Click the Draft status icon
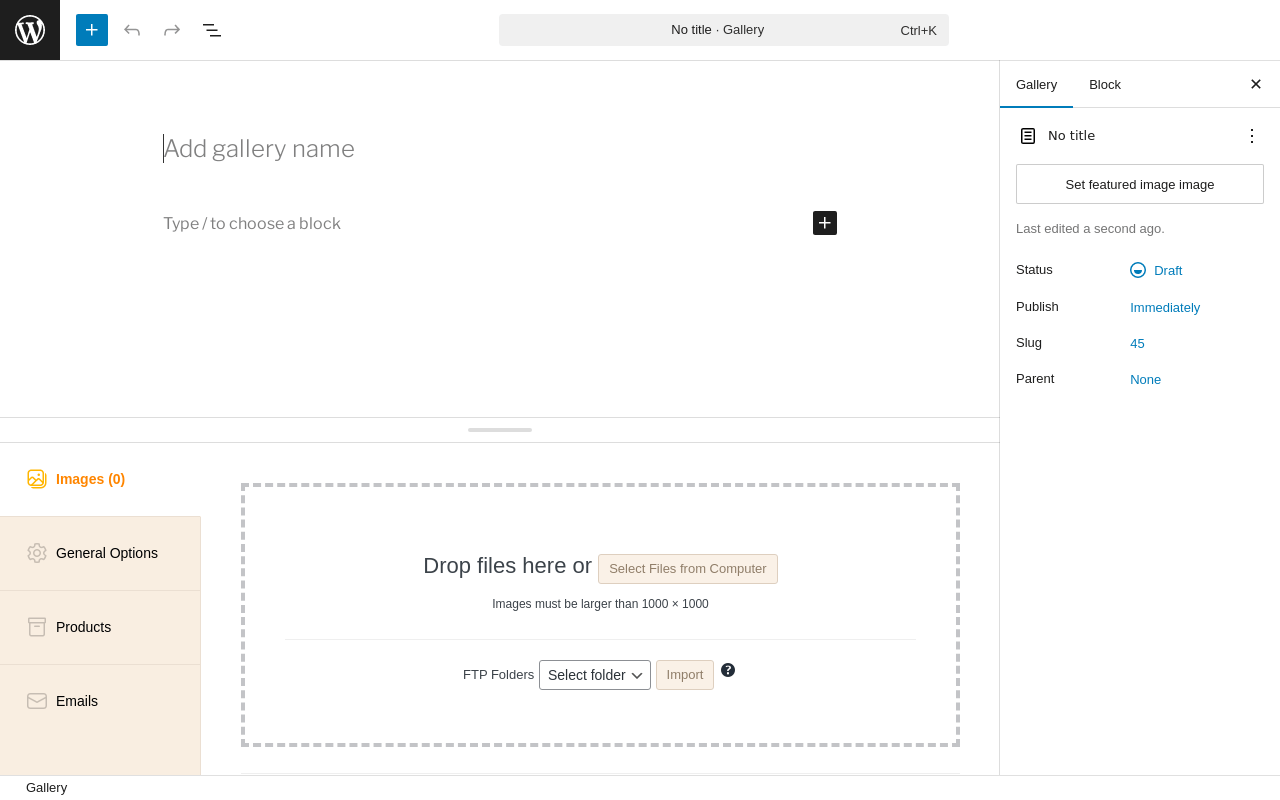Screen dimensions: 1280x800 (x=1138, y=270)
